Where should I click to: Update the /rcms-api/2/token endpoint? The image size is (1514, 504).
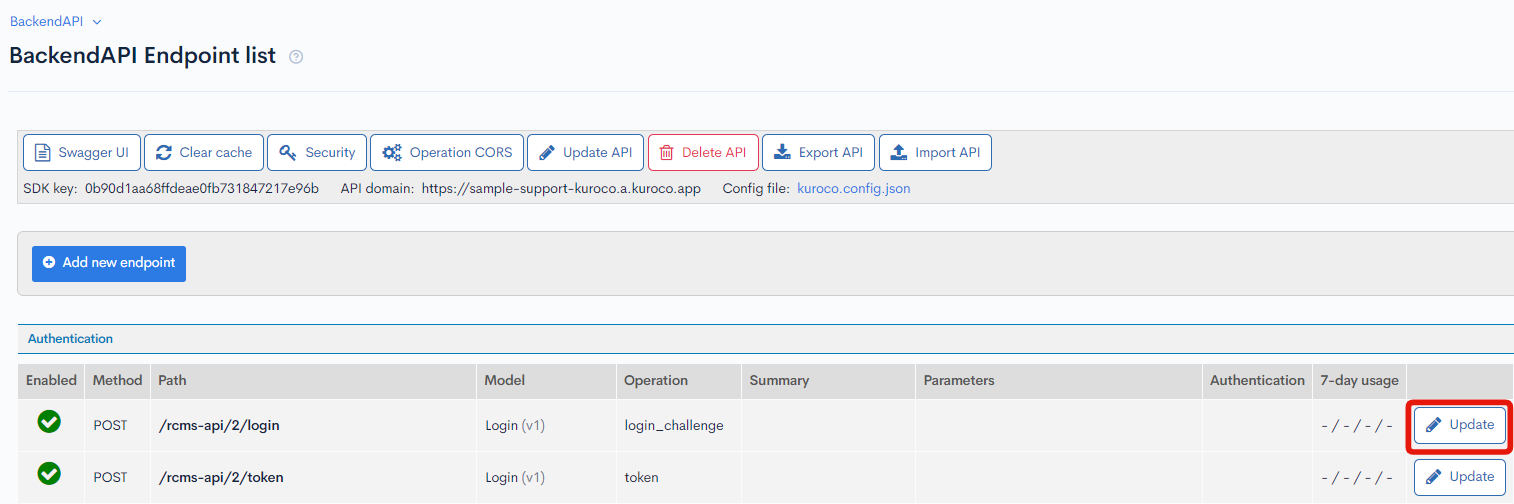(1460, 477)
